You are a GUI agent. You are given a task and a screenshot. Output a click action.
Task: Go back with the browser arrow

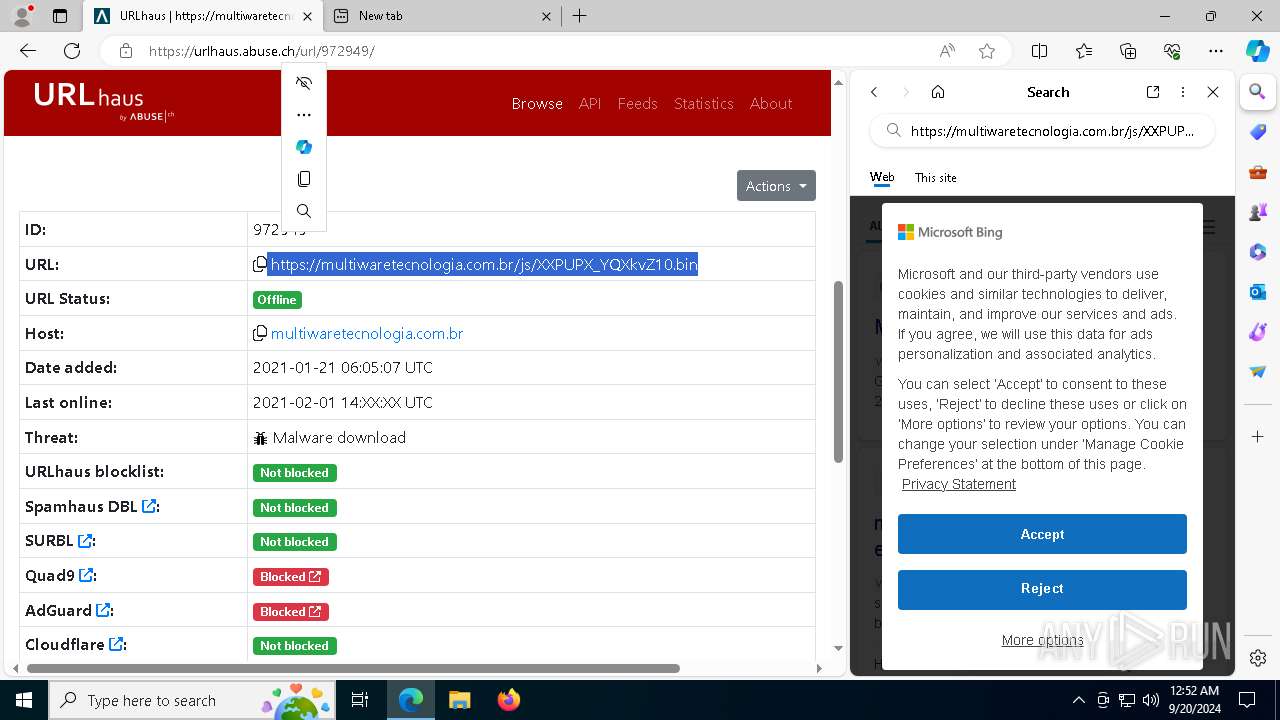[28, 51]
